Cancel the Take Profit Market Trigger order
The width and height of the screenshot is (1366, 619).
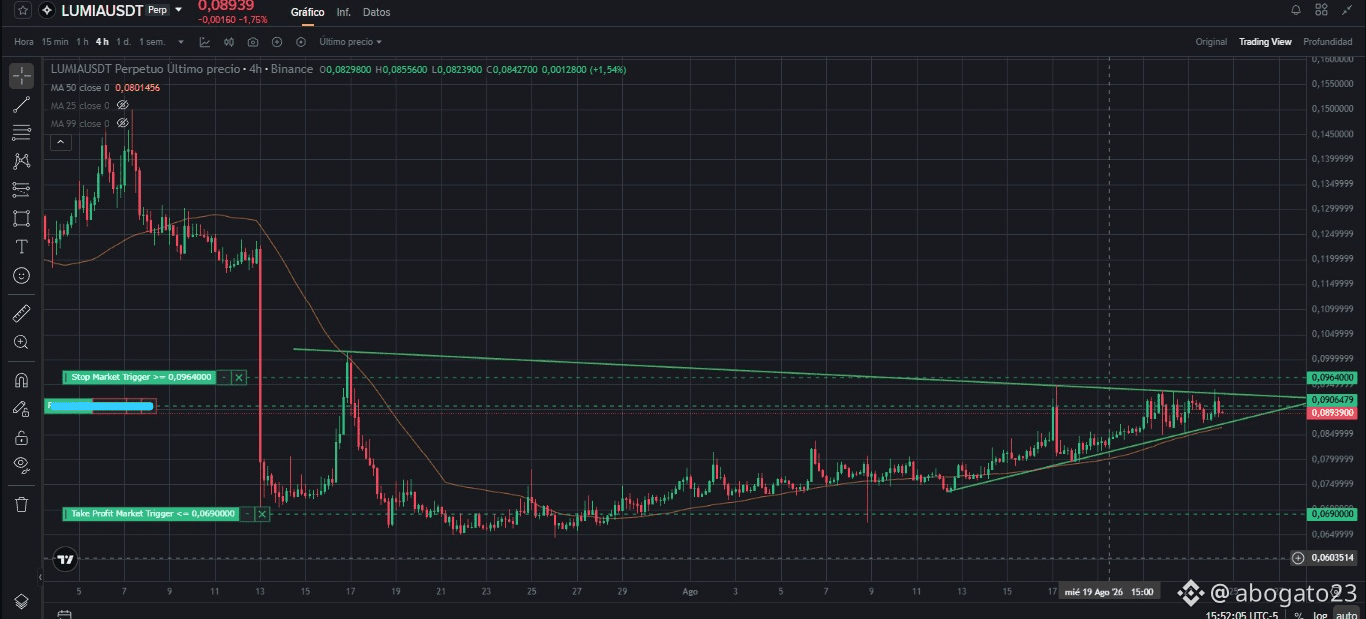pyautogui.click(x=262, y=514)
